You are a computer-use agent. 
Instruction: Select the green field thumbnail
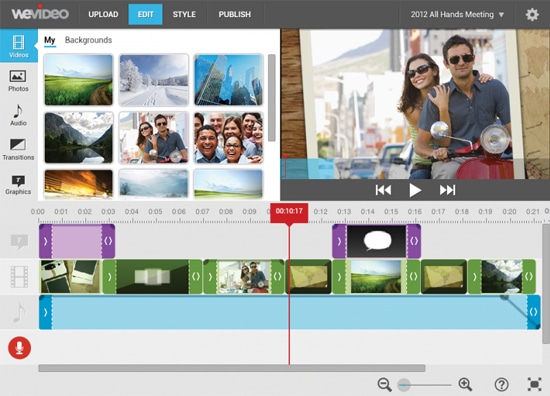79,80
